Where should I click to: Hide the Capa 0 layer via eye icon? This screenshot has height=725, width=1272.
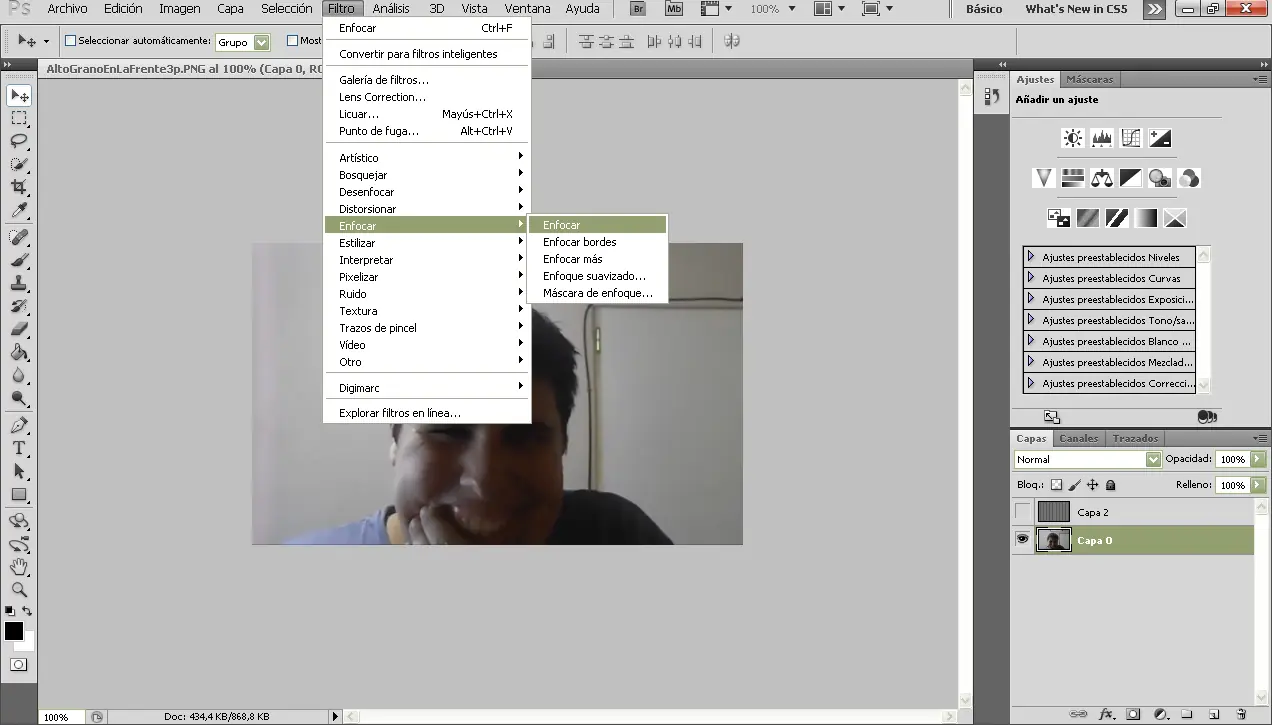click(1022, 540)
